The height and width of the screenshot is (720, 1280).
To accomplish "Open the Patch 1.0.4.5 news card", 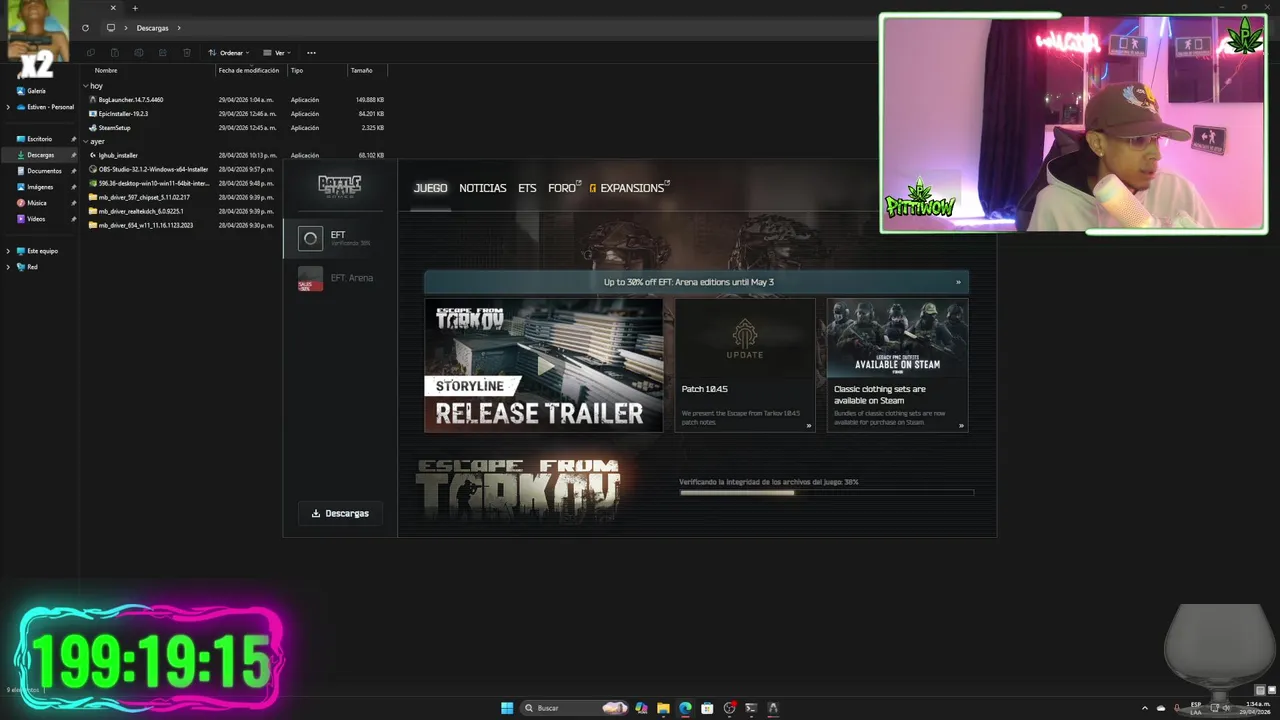I will (745, 365).
